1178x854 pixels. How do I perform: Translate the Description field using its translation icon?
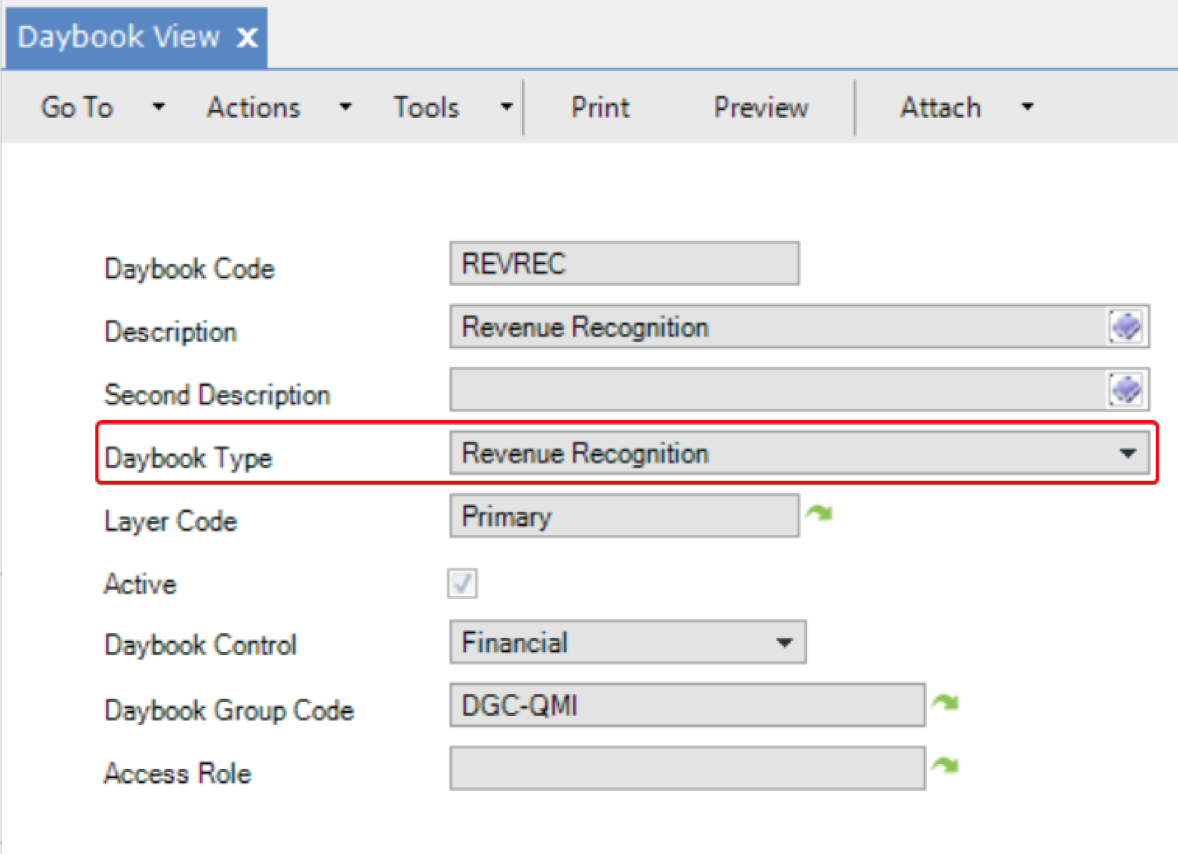coord(1127,326)
